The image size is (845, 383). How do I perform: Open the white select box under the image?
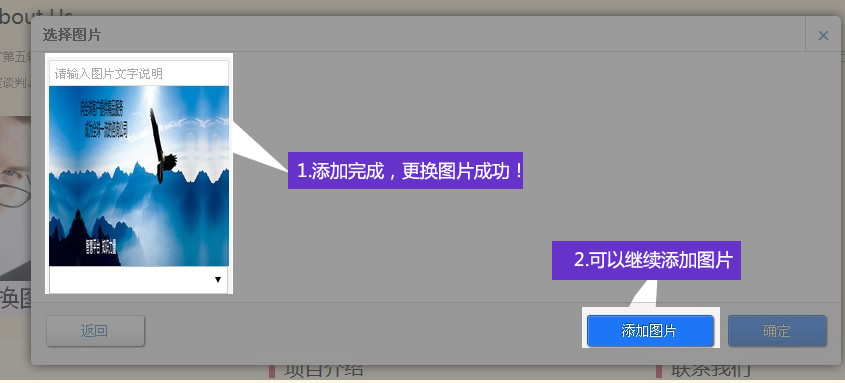click(x=139, y=280)
